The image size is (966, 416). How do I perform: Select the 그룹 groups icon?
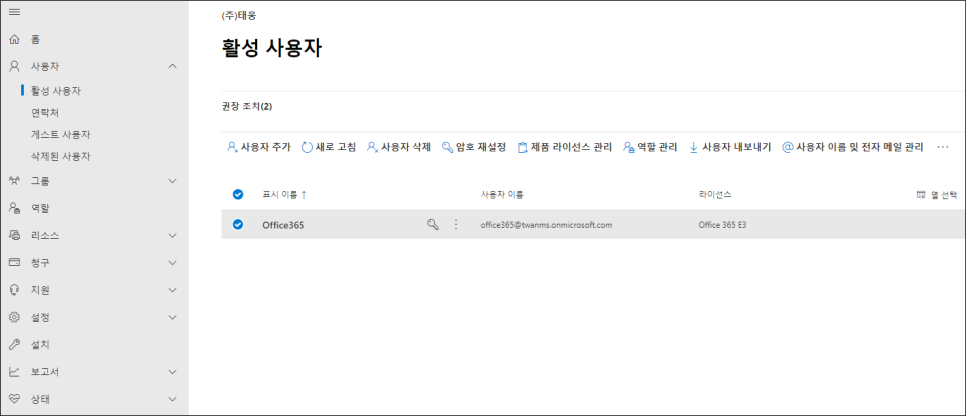point(14,181)
